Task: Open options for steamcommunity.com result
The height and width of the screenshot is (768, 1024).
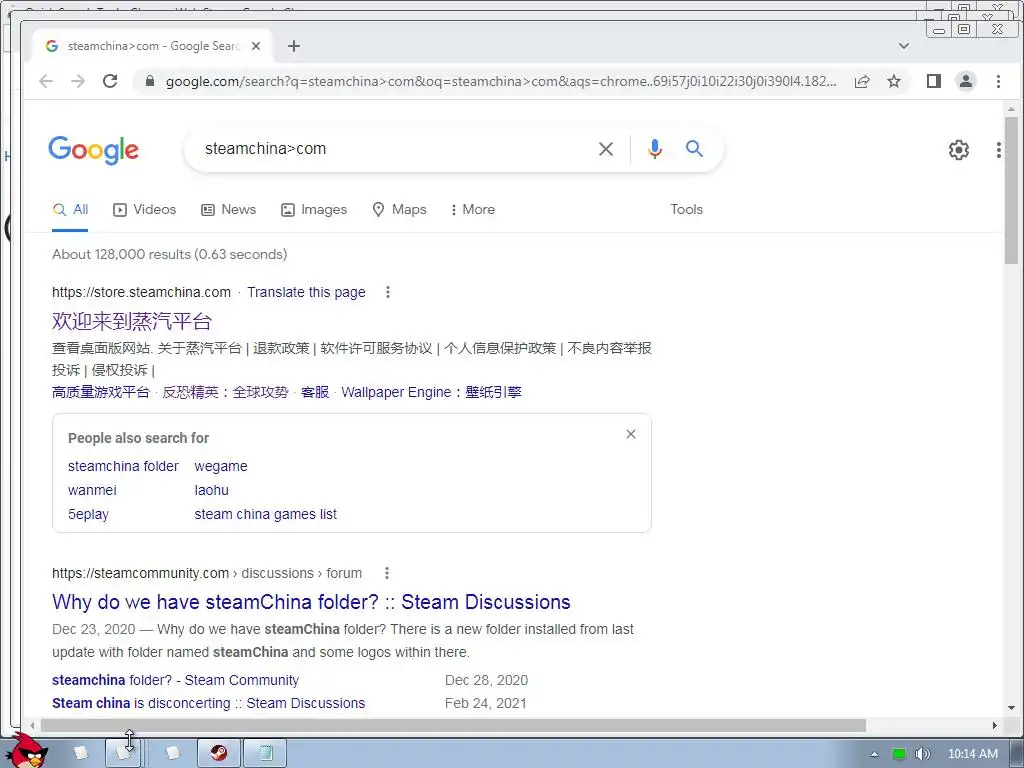Action: click(387, 573)
